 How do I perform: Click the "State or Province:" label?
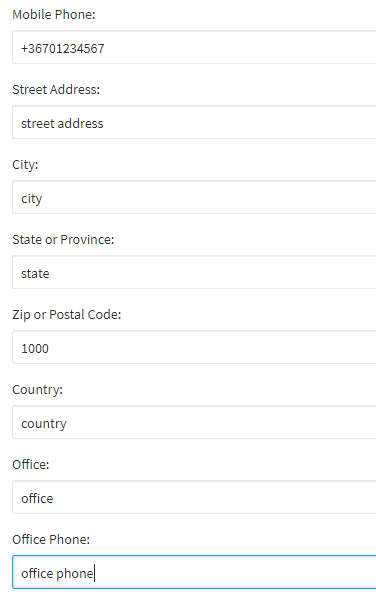pyautogui.click(x=63, y=240)
